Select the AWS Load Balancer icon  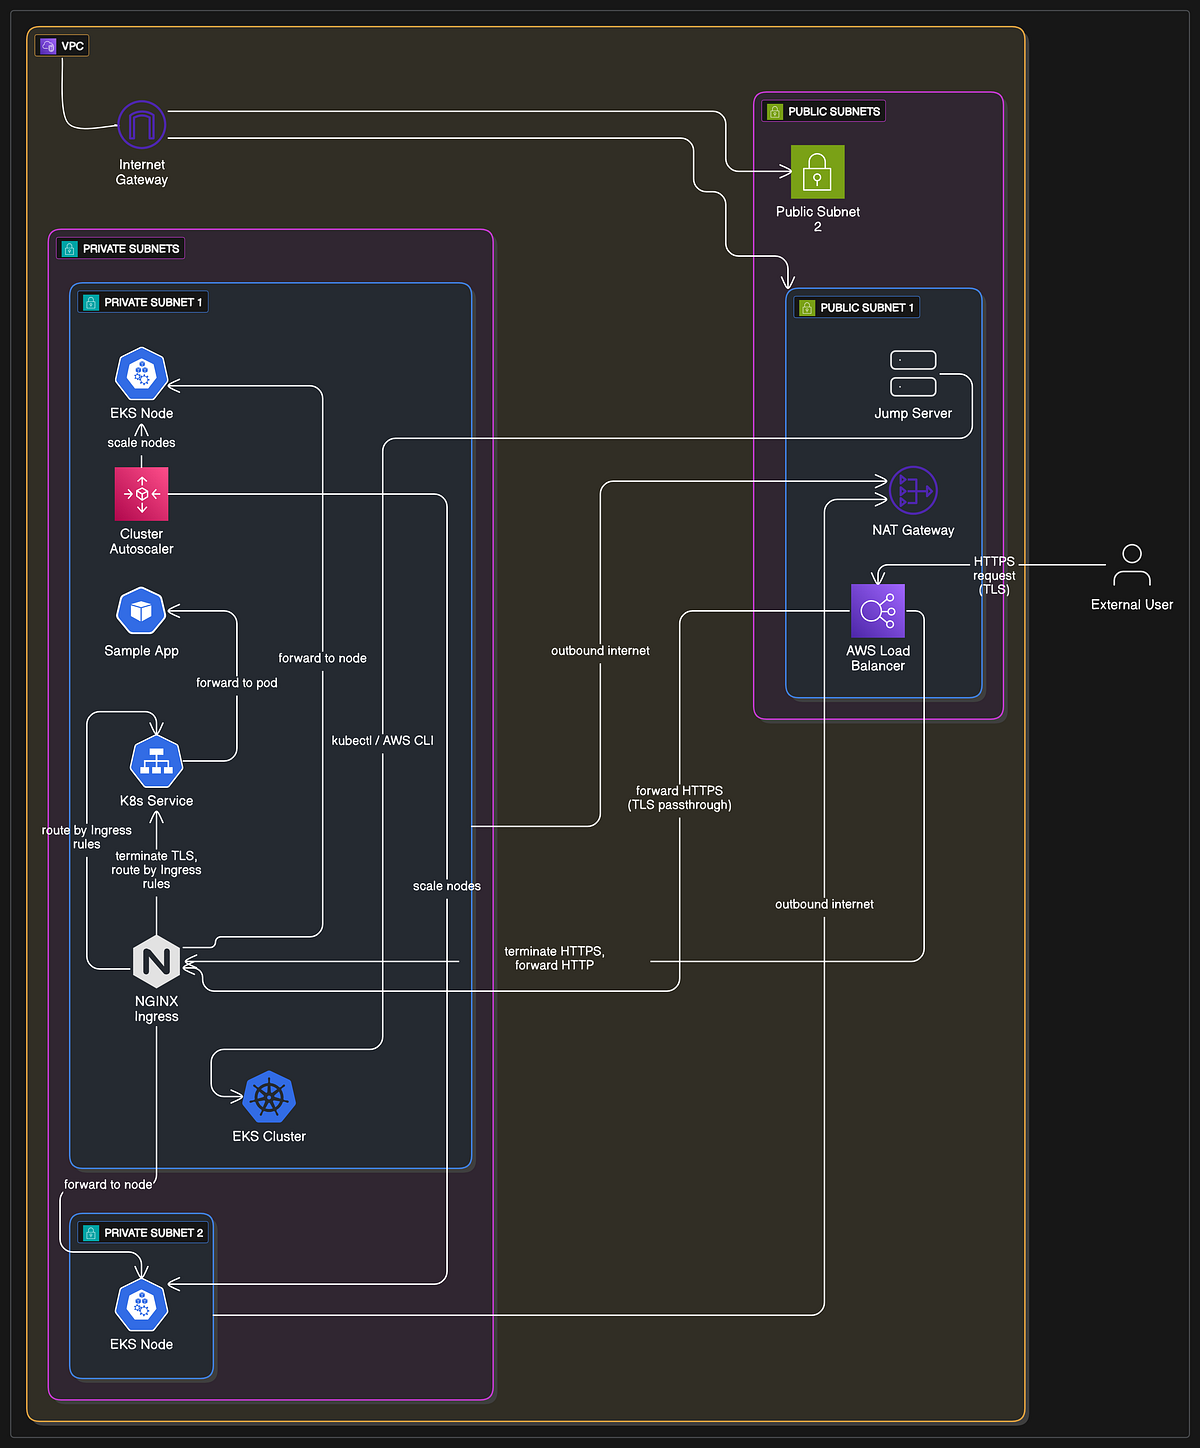coord(877,610)
